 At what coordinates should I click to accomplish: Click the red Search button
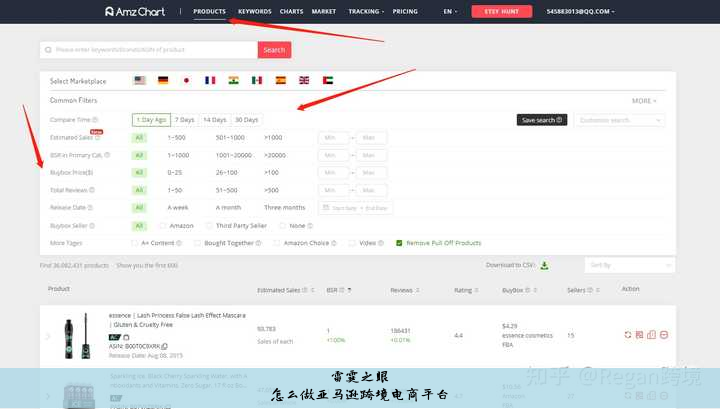pyautogui.click(x=274, y=50)
